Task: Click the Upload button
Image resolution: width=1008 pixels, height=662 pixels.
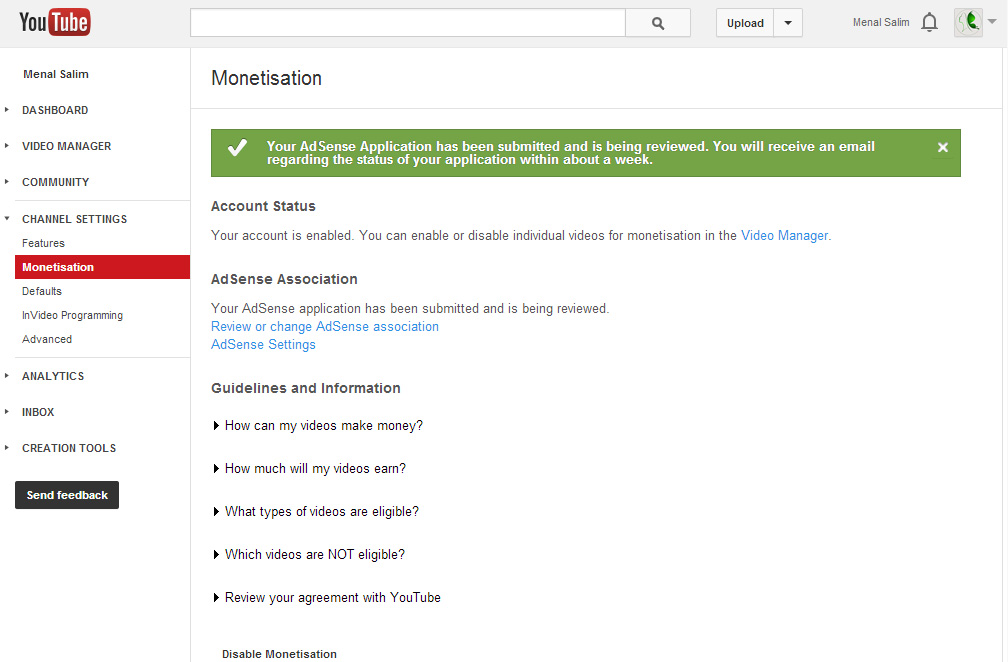Action: [x=745, y=23]
